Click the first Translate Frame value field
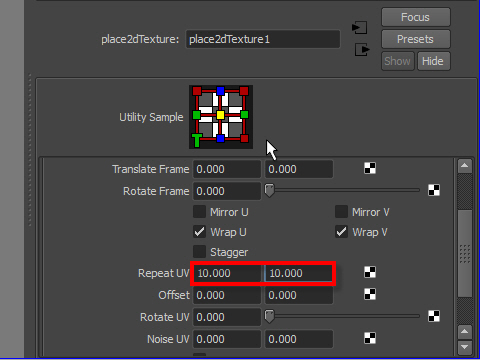Viewport: 480px width, 360px height. (x=227, y=169)
